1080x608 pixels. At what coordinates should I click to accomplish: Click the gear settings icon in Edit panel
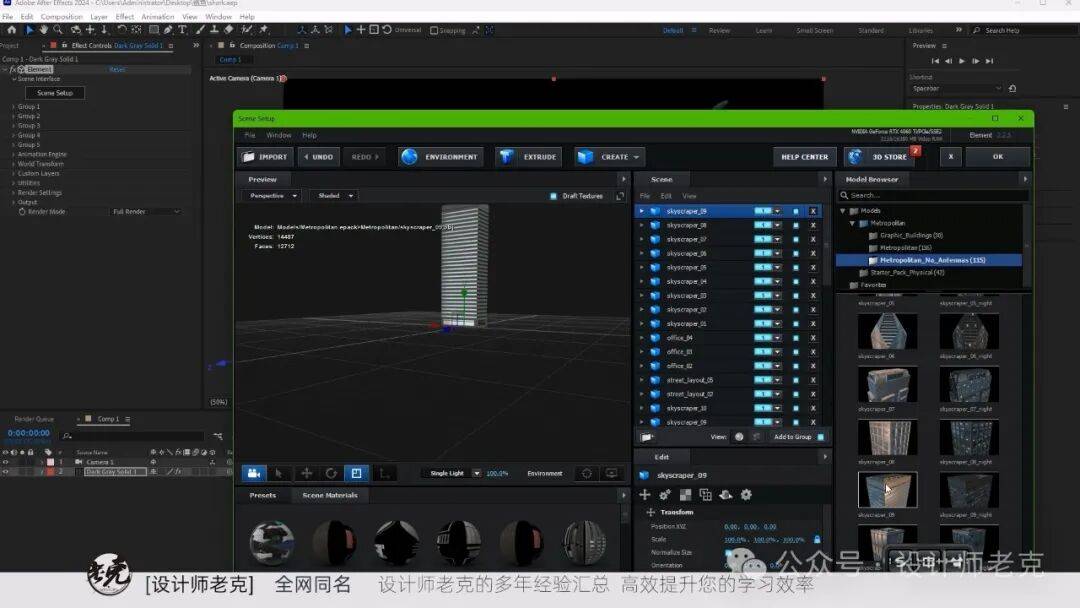click(x=746, y=495)
